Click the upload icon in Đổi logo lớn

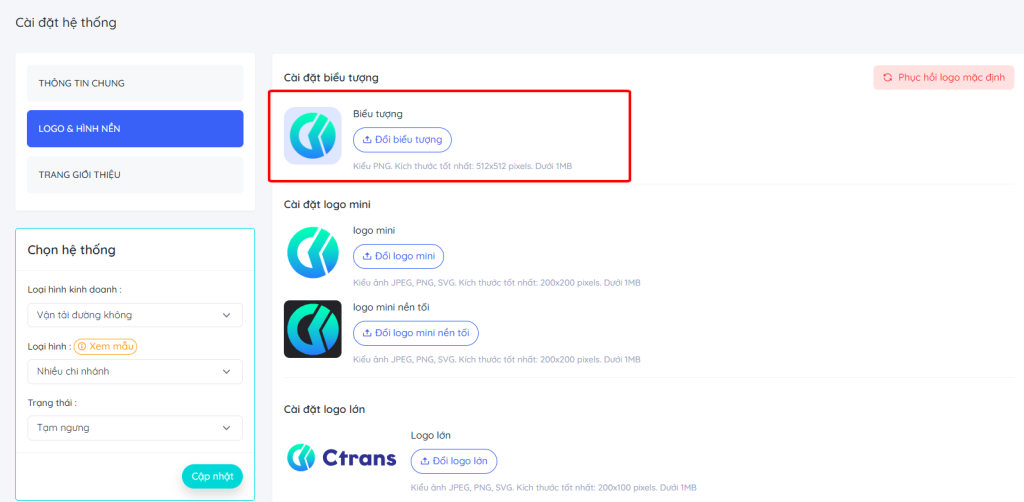point(424,461)
